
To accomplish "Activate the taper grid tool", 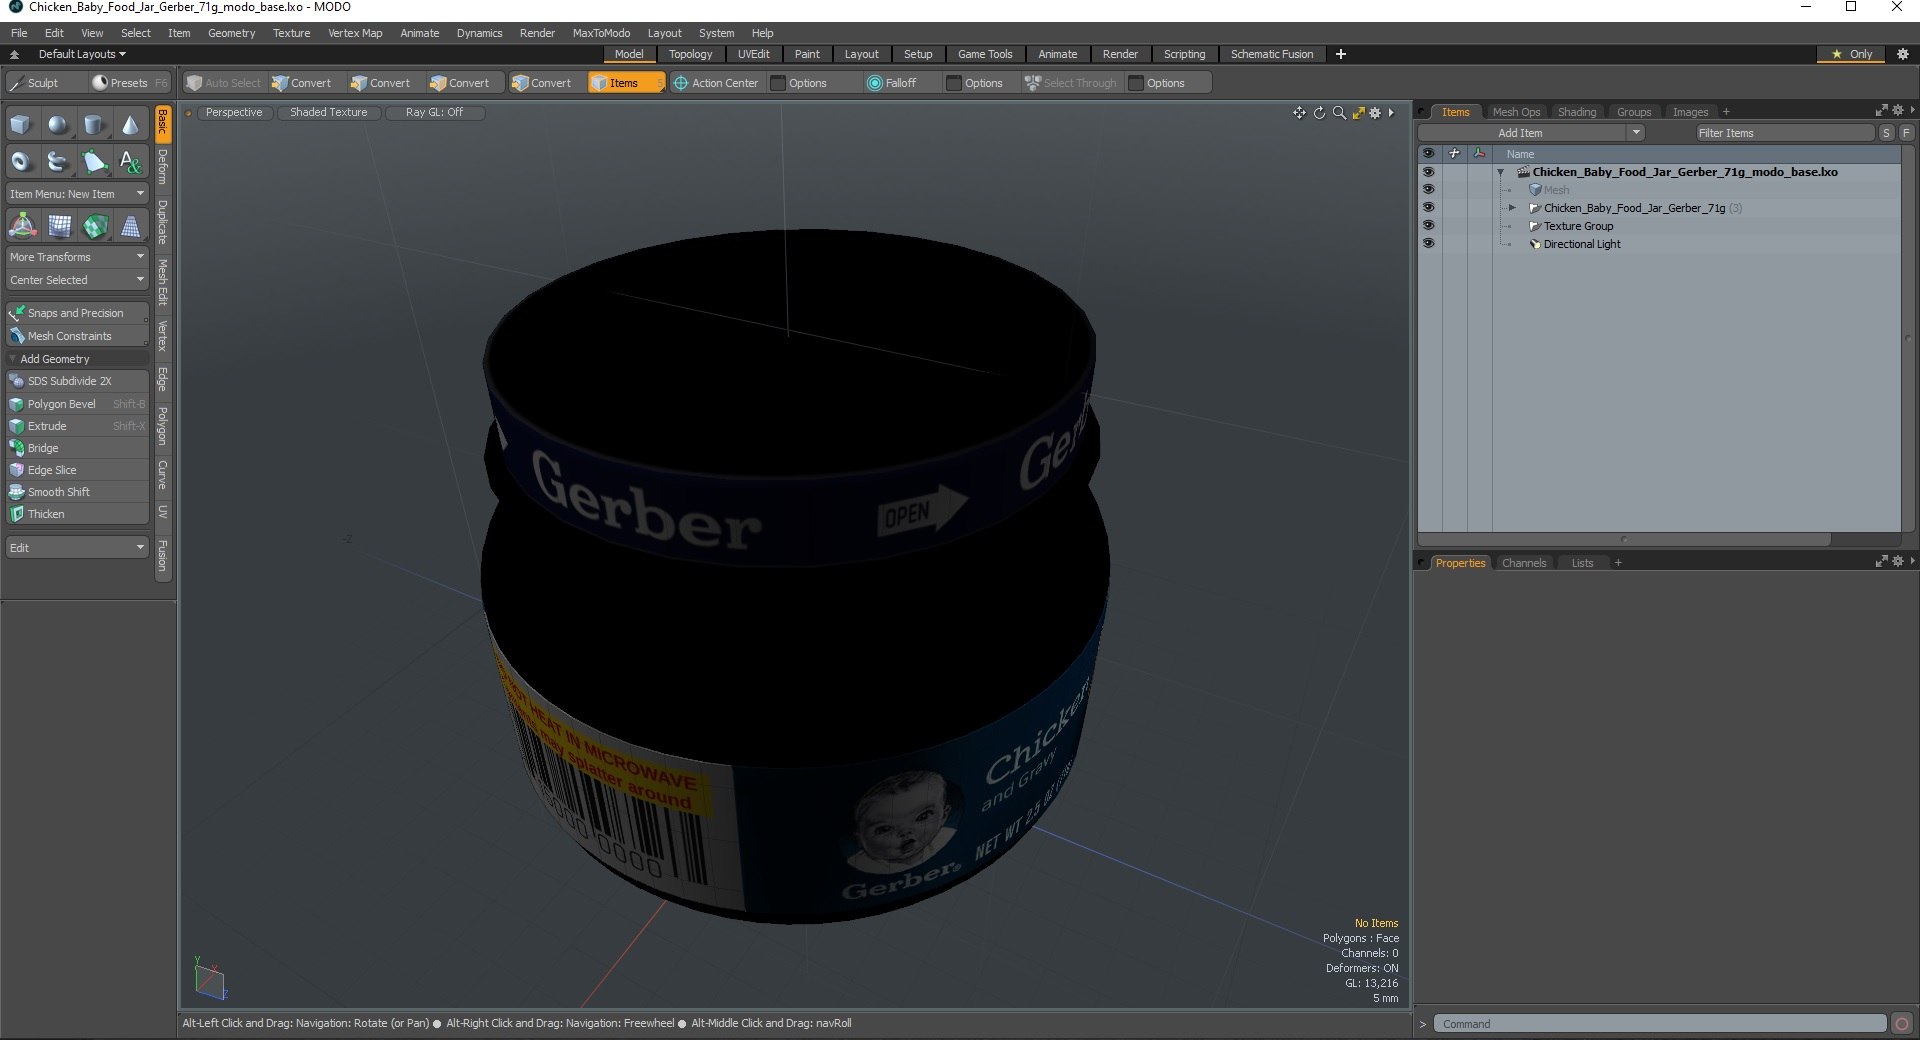I will [x=130, y=227].
